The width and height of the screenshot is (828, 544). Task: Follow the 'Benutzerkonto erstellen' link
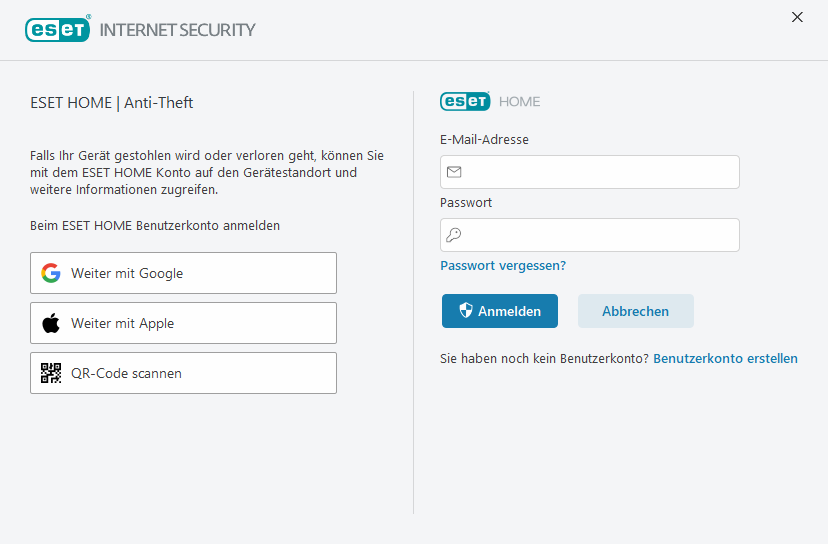[725, 358]
